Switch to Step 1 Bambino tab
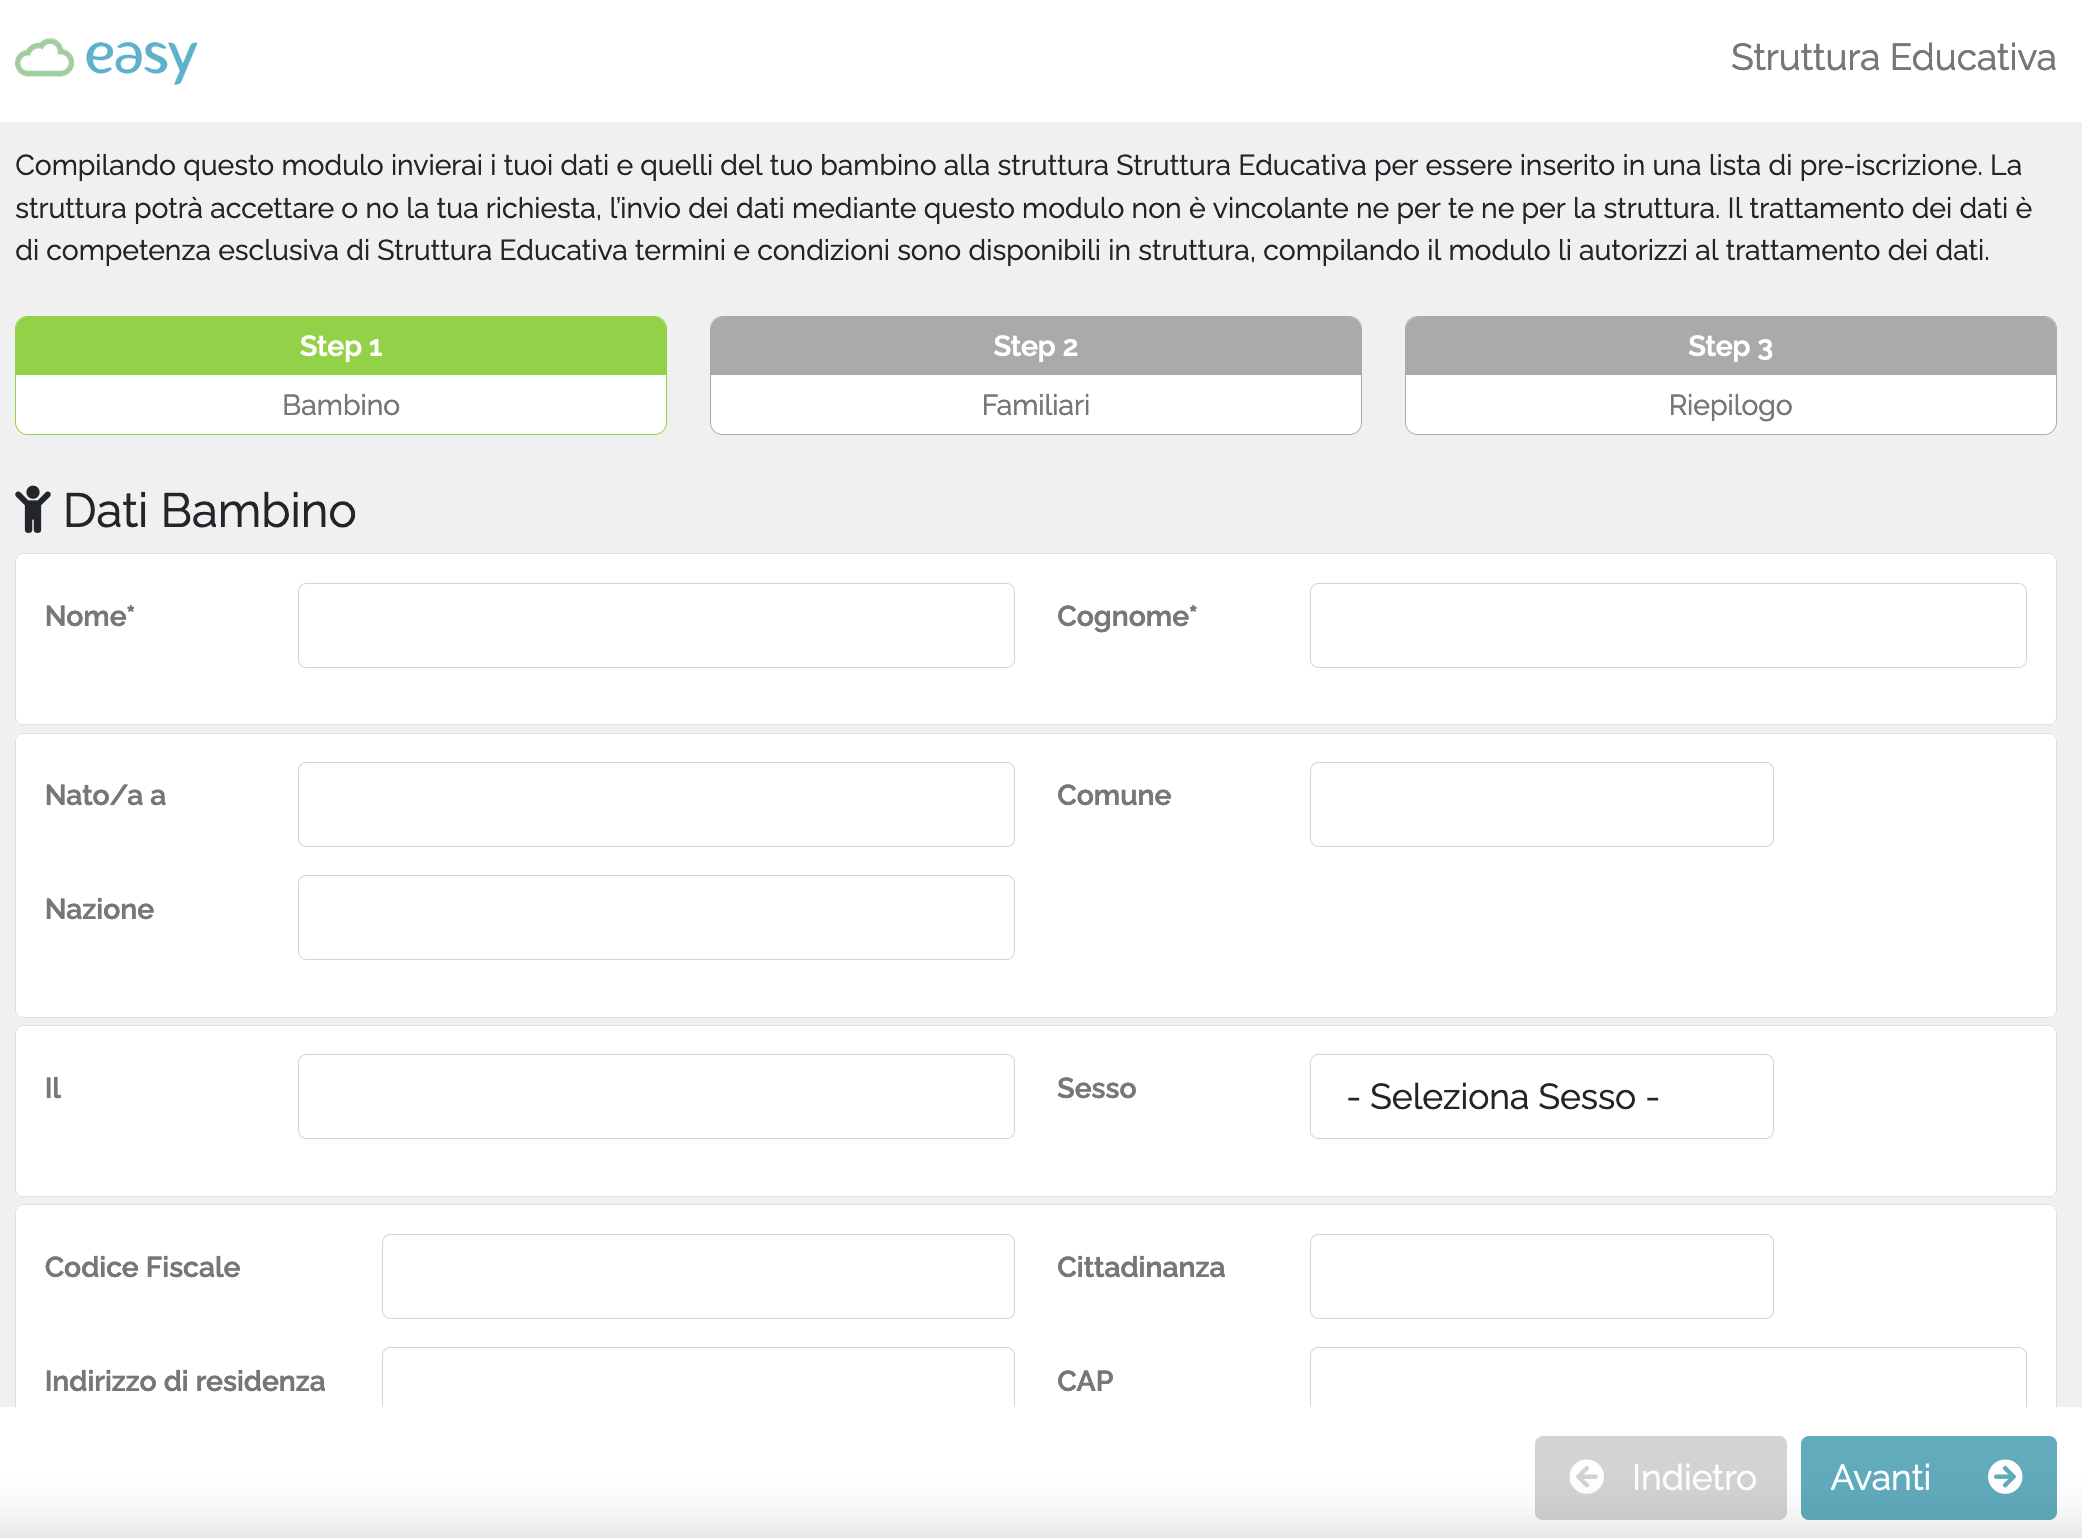 tap(340, 375)
